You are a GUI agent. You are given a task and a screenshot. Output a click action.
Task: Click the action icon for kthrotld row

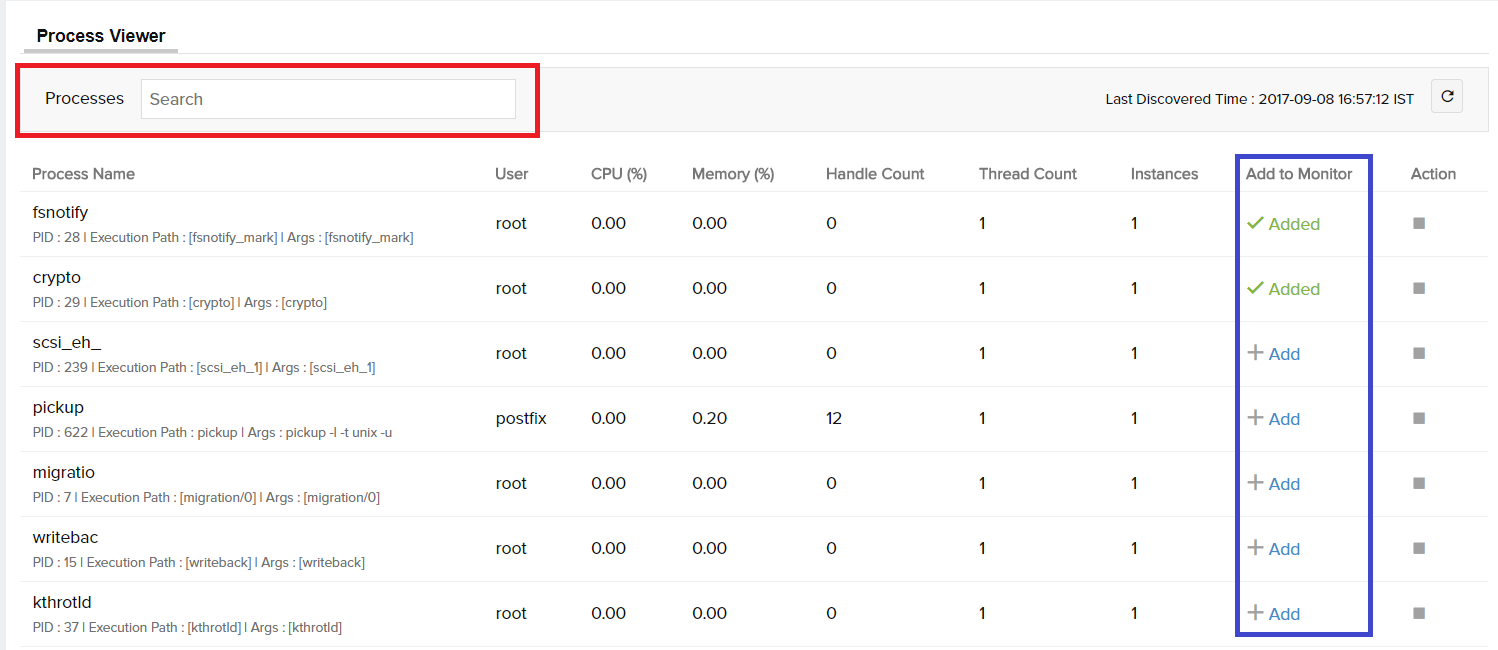click(1418, 613)
